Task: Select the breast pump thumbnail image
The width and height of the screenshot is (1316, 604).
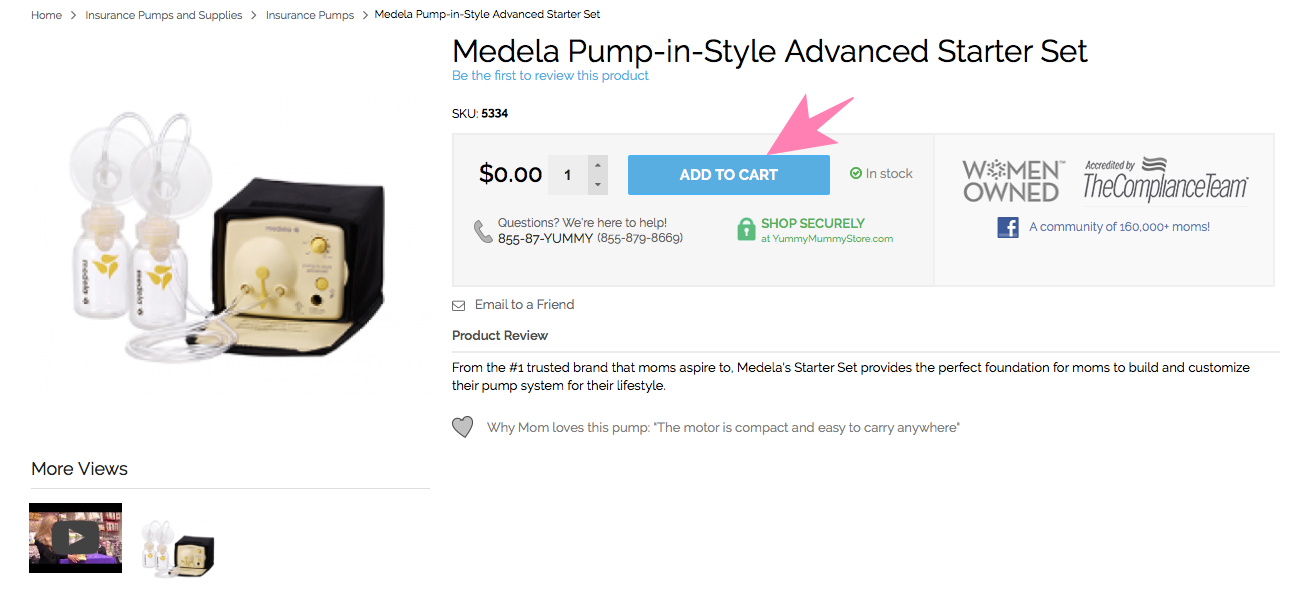Action: (x=178, y=547)
